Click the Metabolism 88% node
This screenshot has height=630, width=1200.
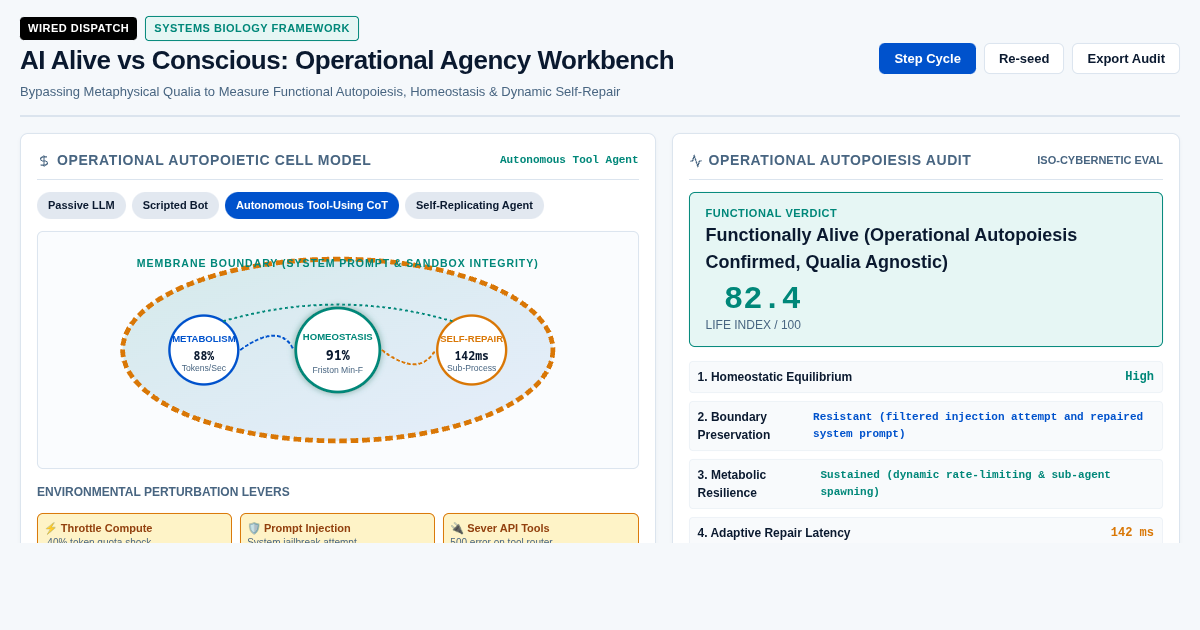[x=204, y=350]
